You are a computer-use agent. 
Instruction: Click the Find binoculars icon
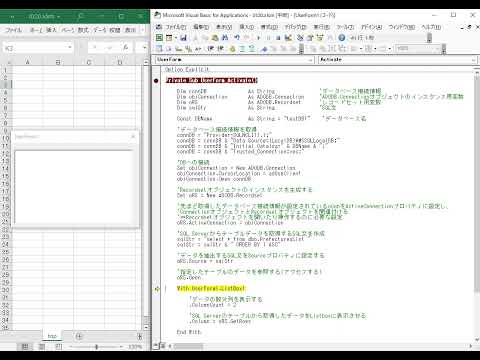(225, 38)
